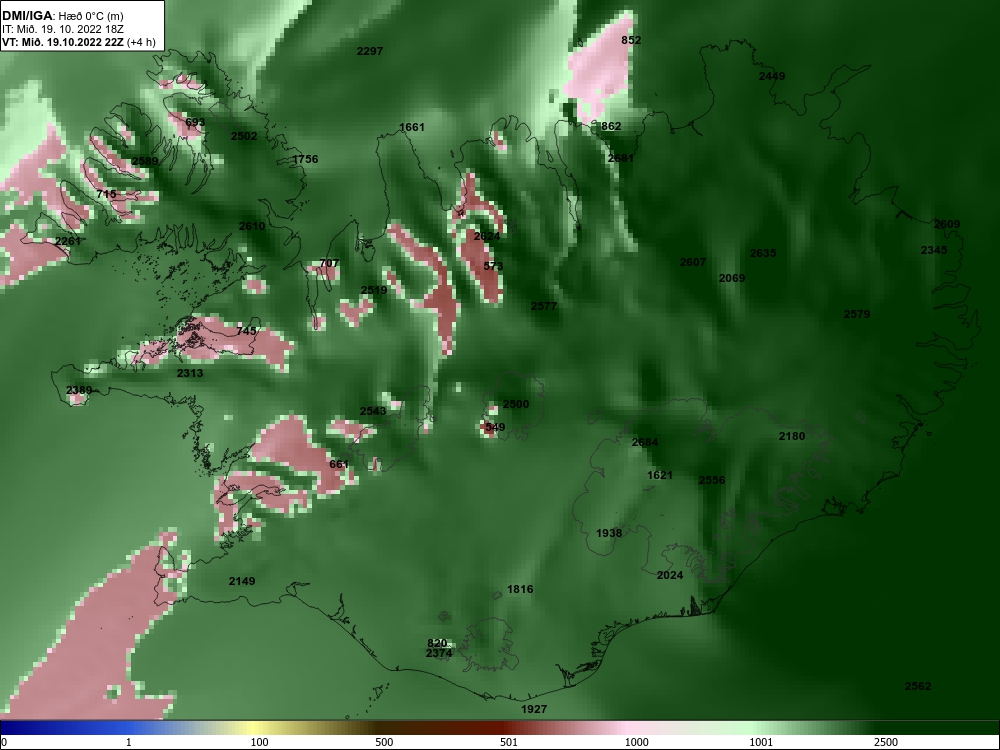
Task: Click the initial time line 'IT: Mið. 19. 10. 2022 18Z'
Action: coord(62,29)
